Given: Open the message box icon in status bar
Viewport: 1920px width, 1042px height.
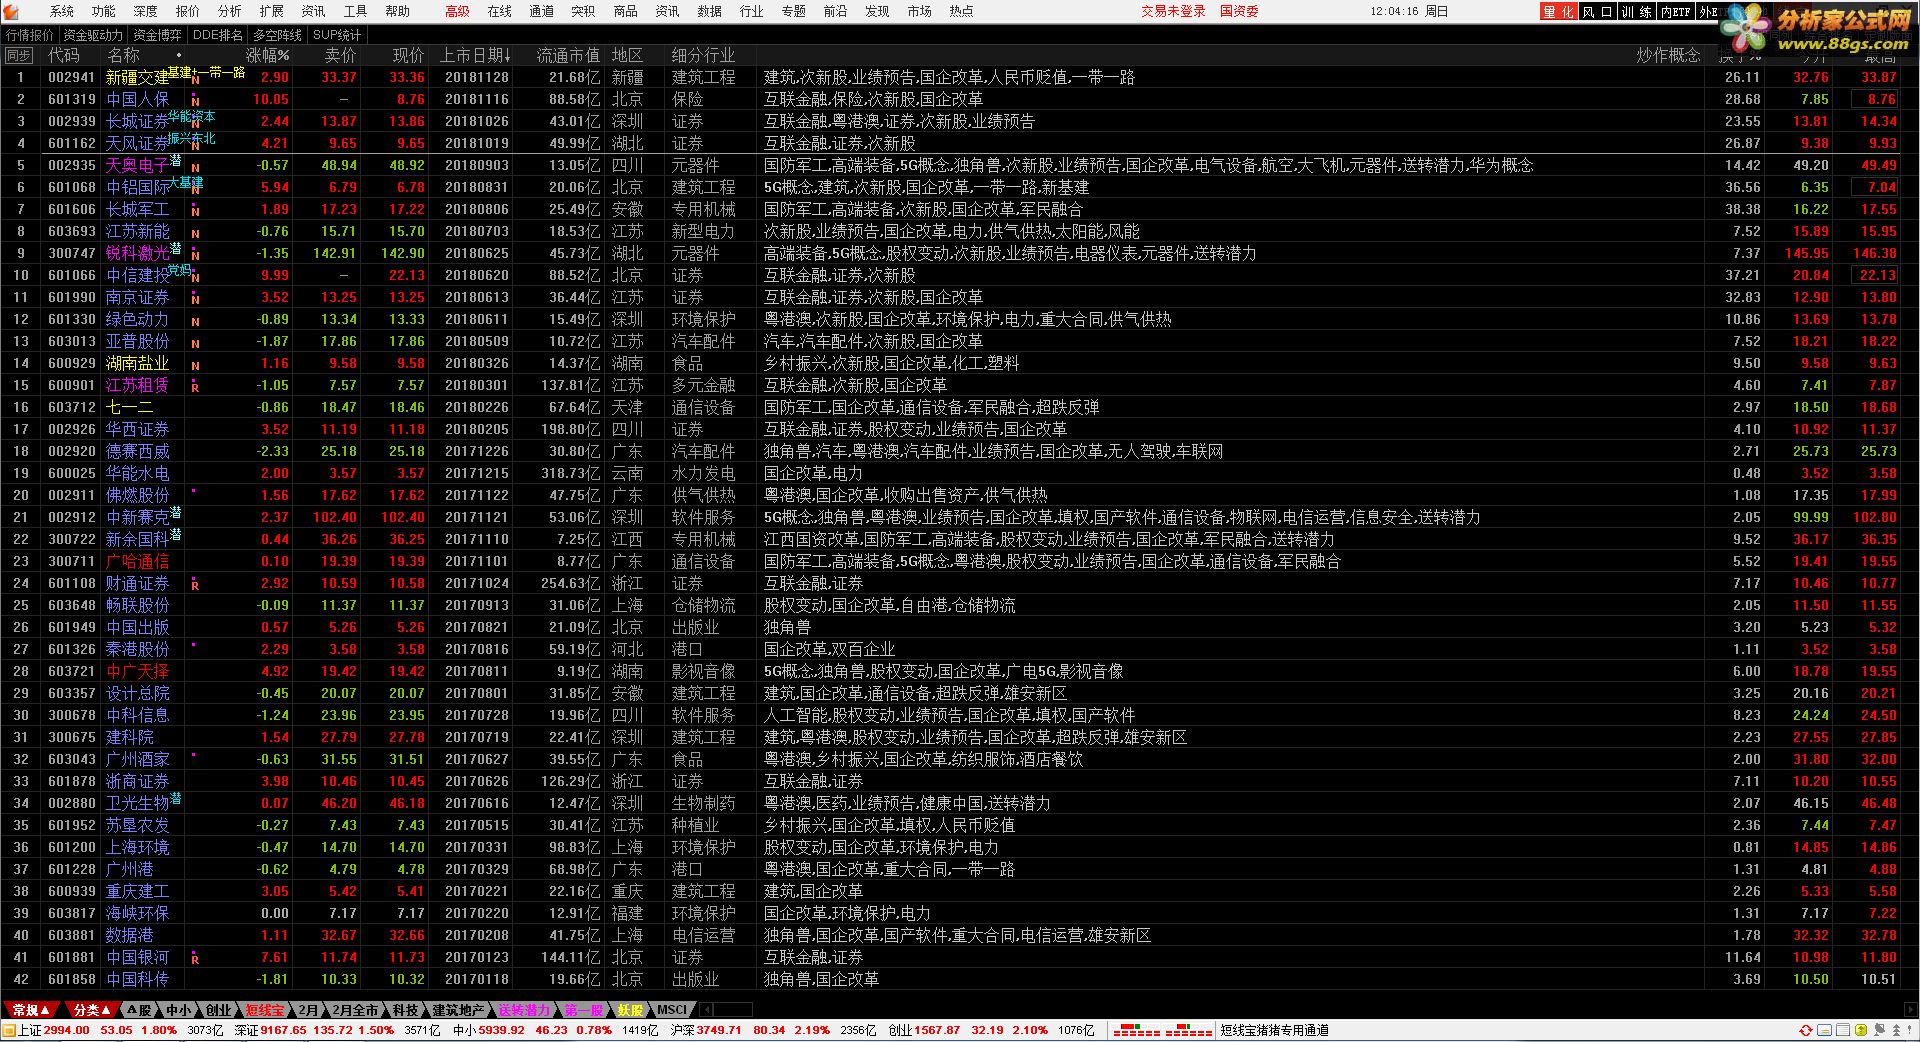Looking at the screenshot, I should 1824,1030.
